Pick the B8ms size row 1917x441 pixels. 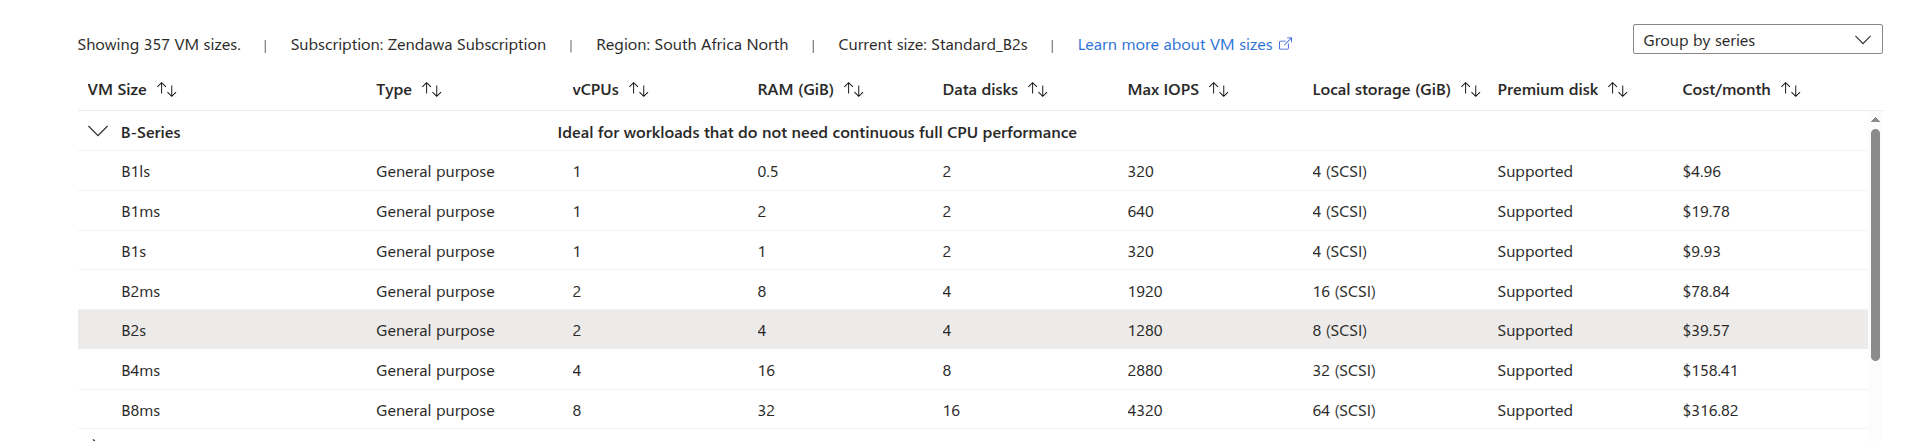click(972, 410)
